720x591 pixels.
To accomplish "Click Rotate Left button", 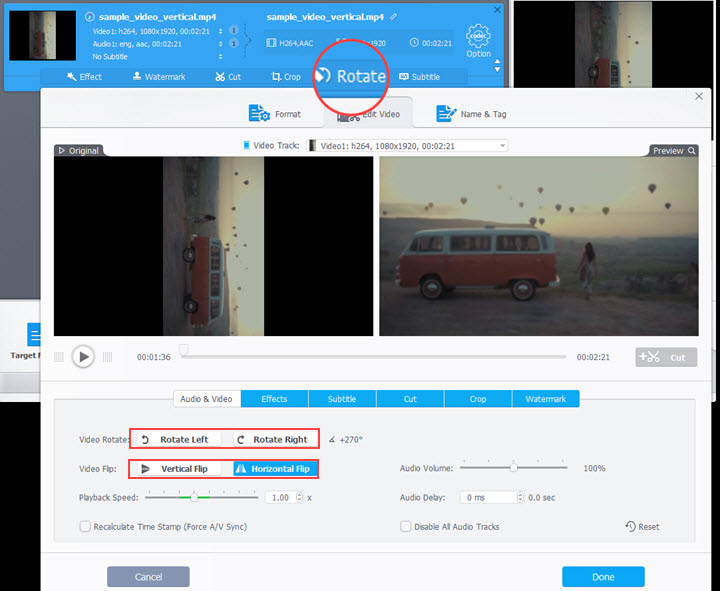I will click(179, 439).
